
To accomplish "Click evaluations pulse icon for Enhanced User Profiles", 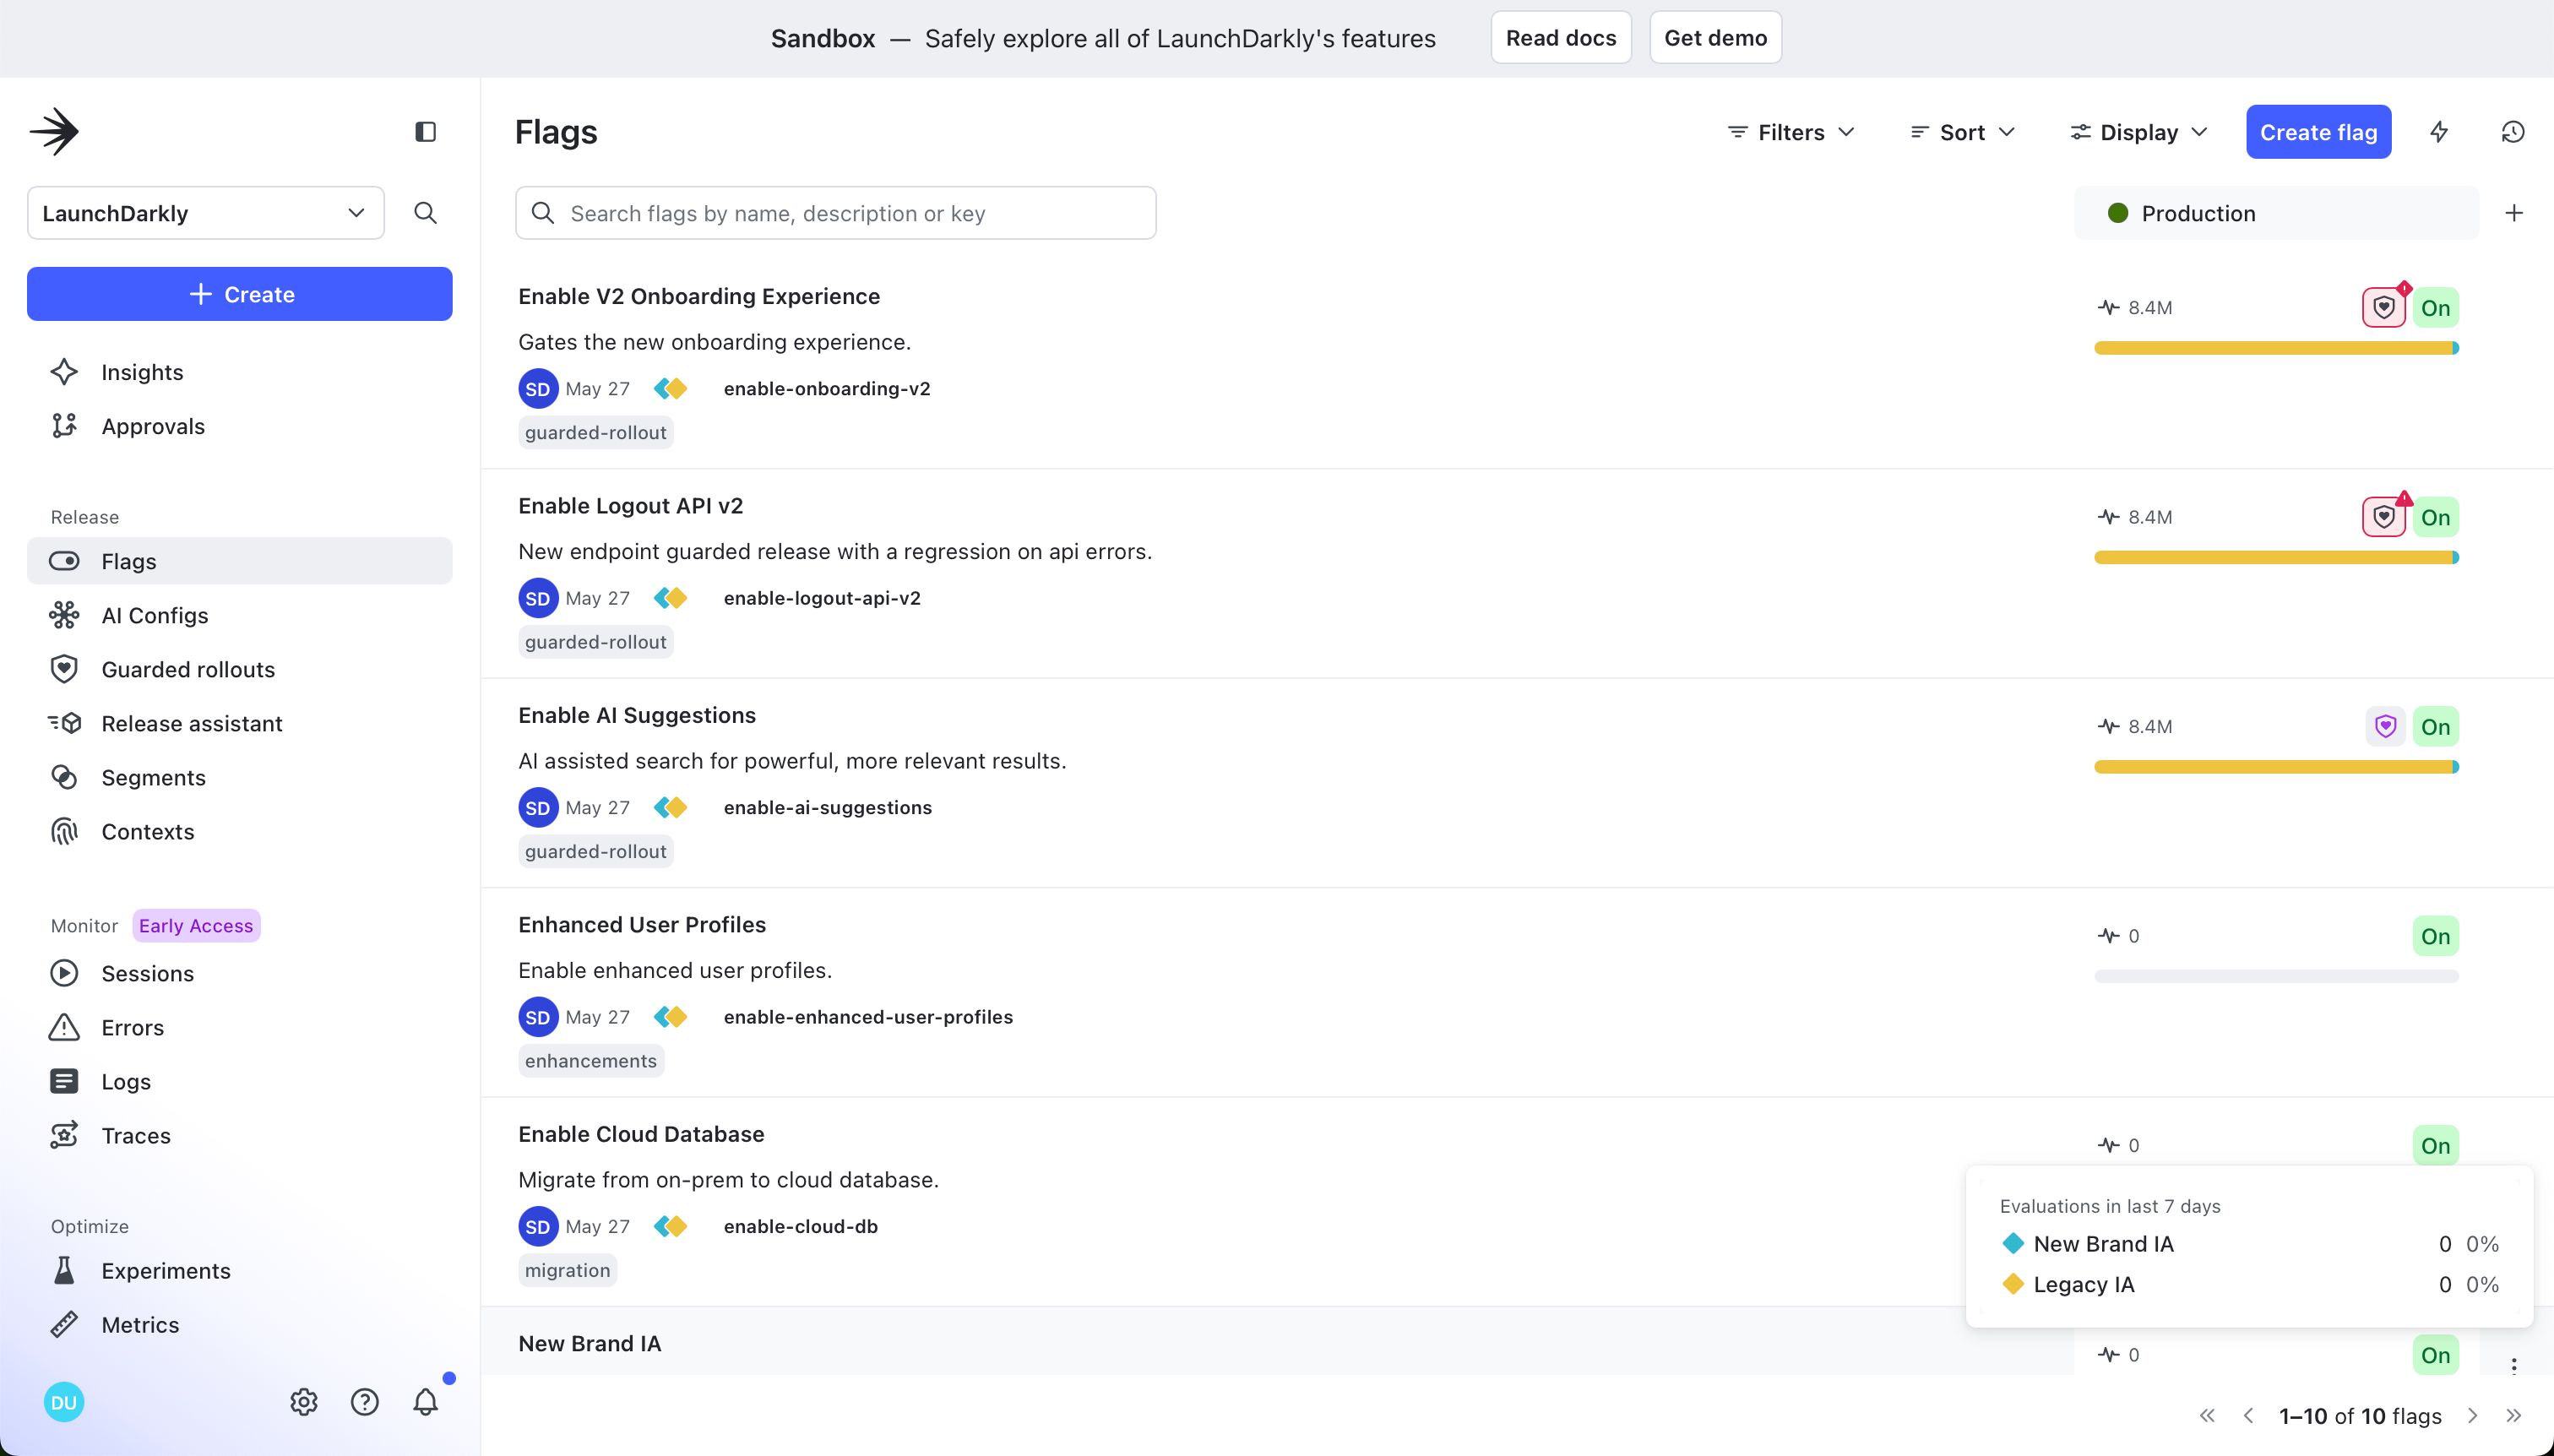I will click(x=2108, y=936).
